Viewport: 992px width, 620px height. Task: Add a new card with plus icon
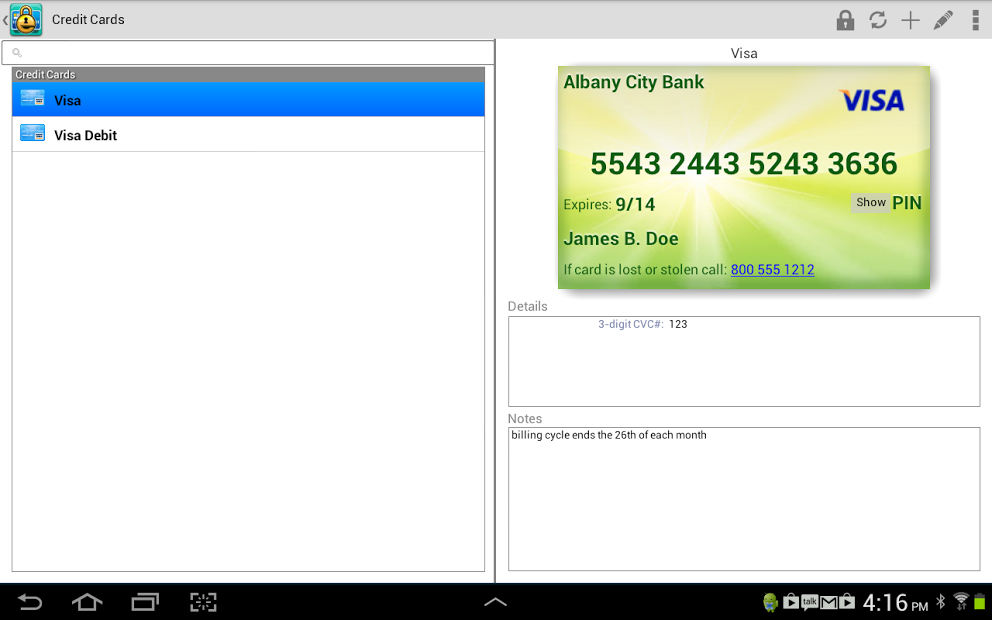pyautogui.click(x=911, y=19)
